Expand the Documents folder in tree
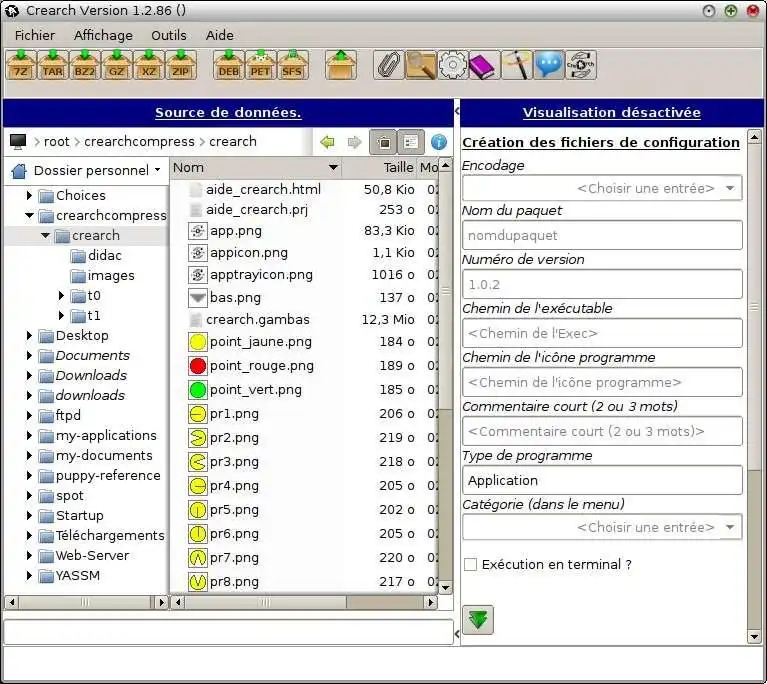 [29, 356]
